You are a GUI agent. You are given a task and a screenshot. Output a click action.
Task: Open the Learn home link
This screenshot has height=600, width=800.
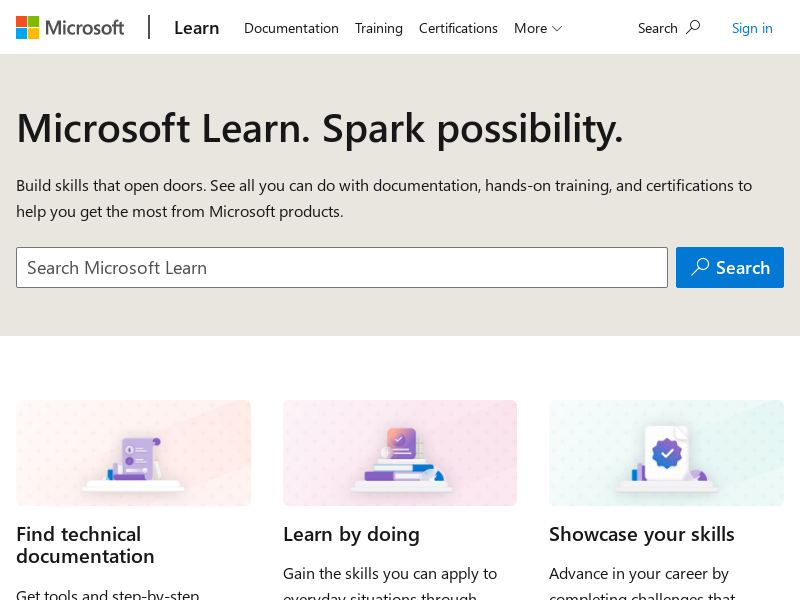(196, 28)
